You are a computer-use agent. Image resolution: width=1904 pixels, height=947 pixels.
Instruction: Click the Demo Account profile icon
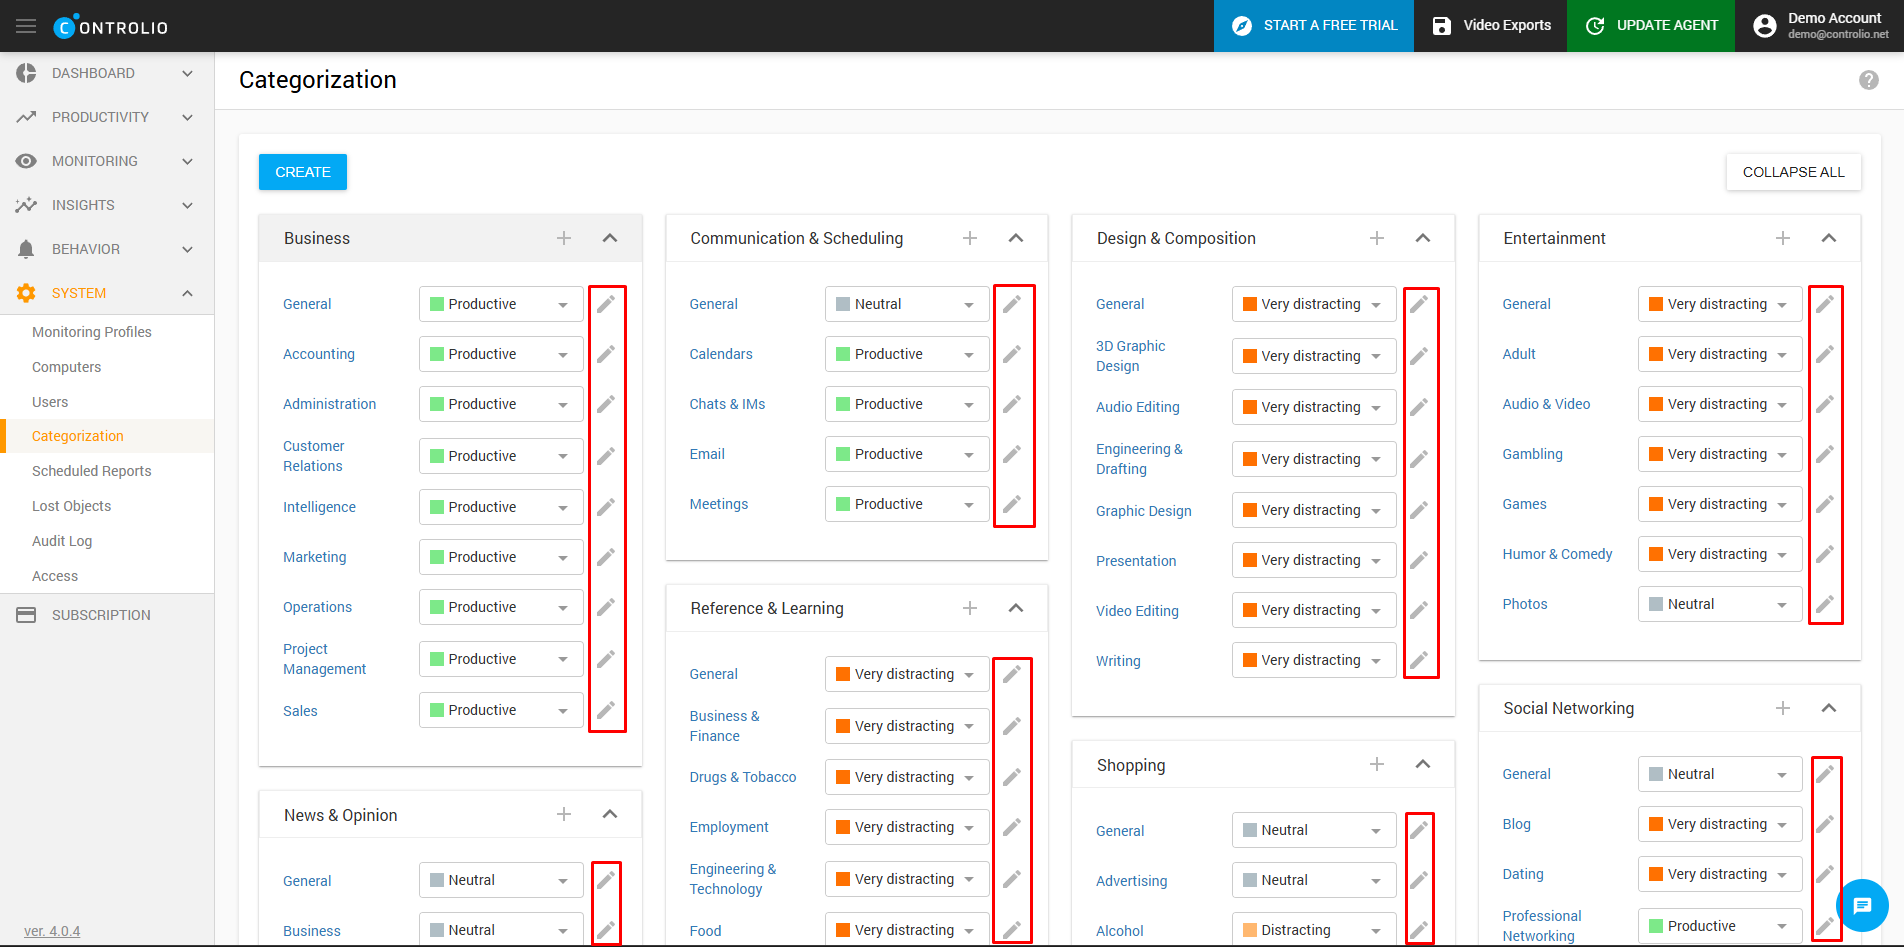click(1765, 26)
